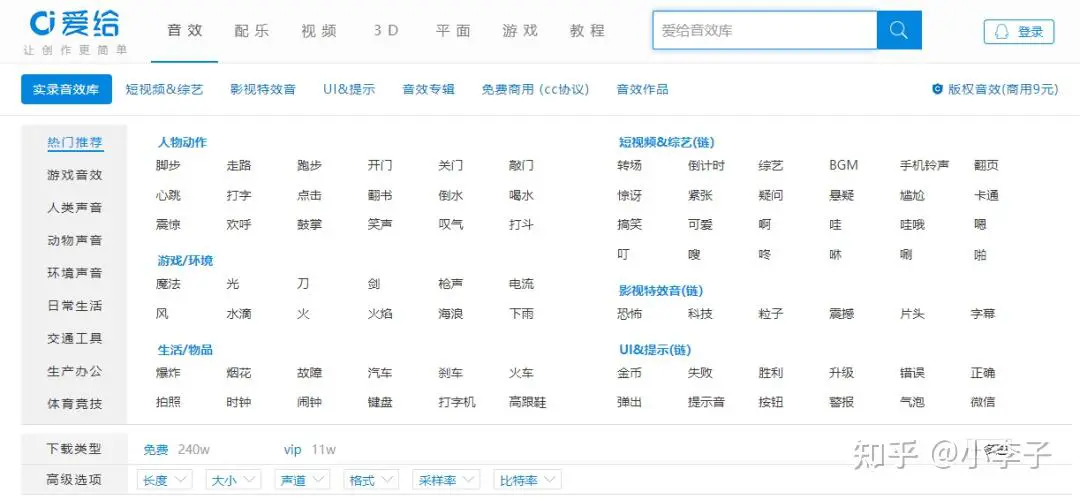Choose 环境声音 sidebar category
Image resolution: width=1080 pixels, height=500 pixels.
[75, 273]
